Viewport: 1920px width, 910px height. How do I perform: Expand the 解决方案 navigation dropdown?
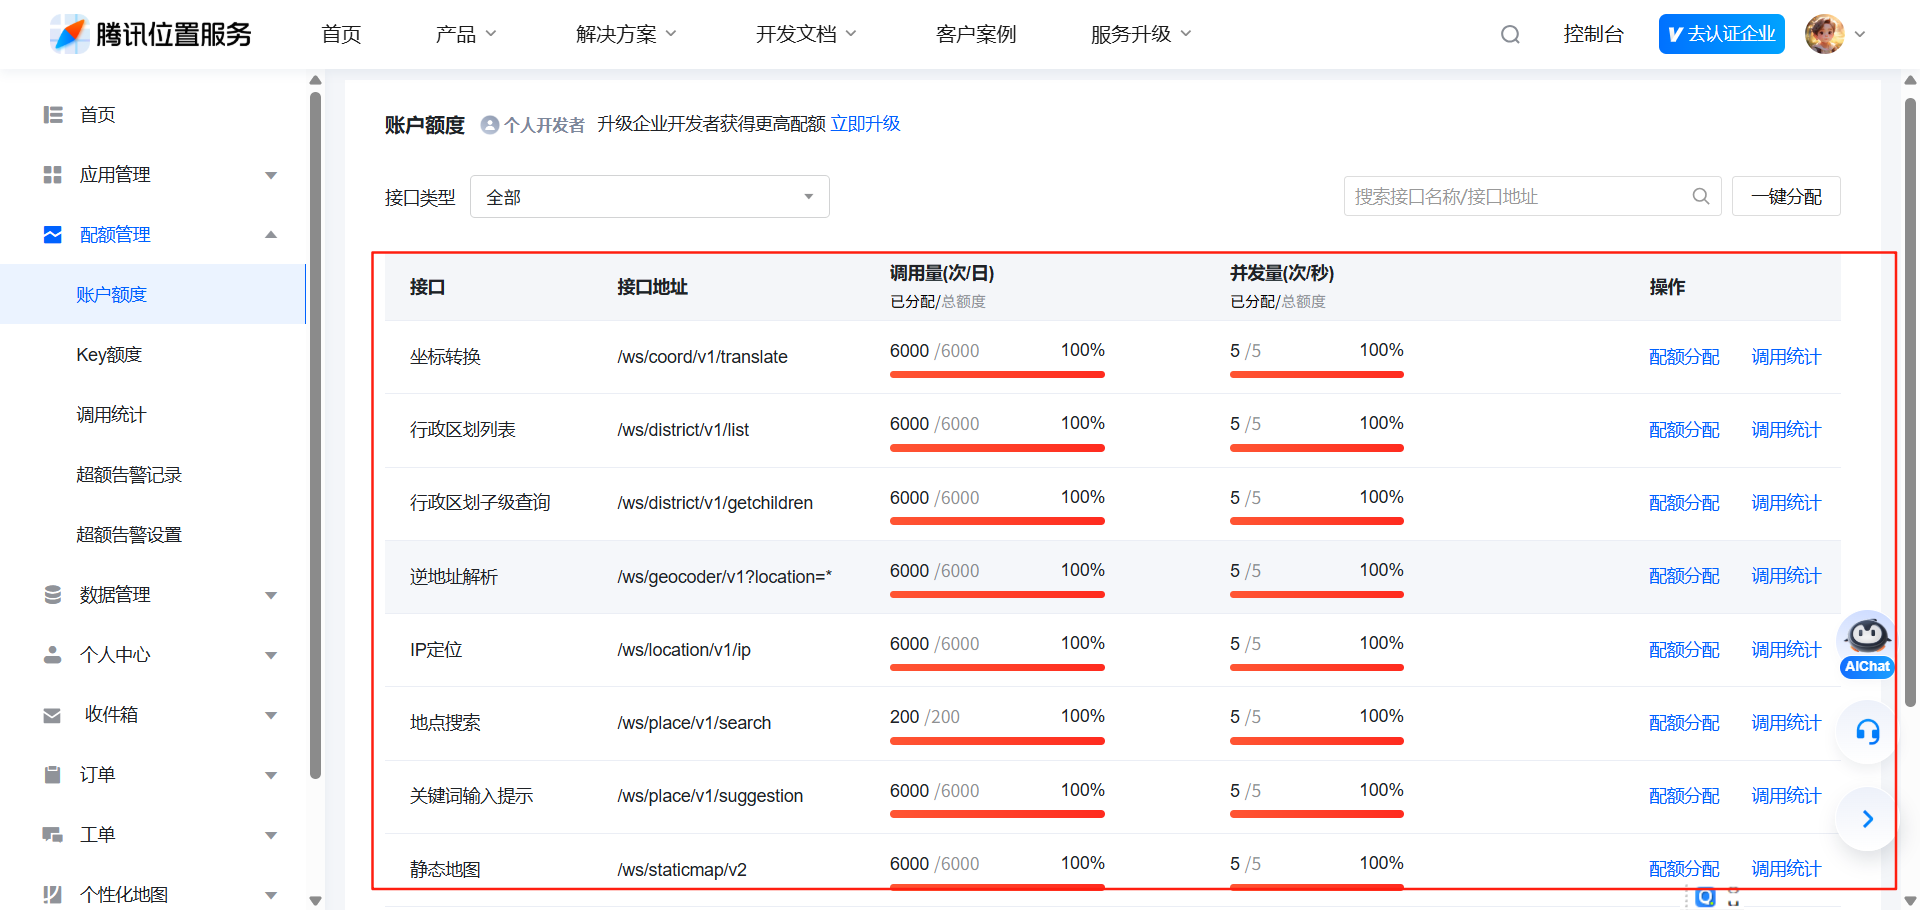627,34
